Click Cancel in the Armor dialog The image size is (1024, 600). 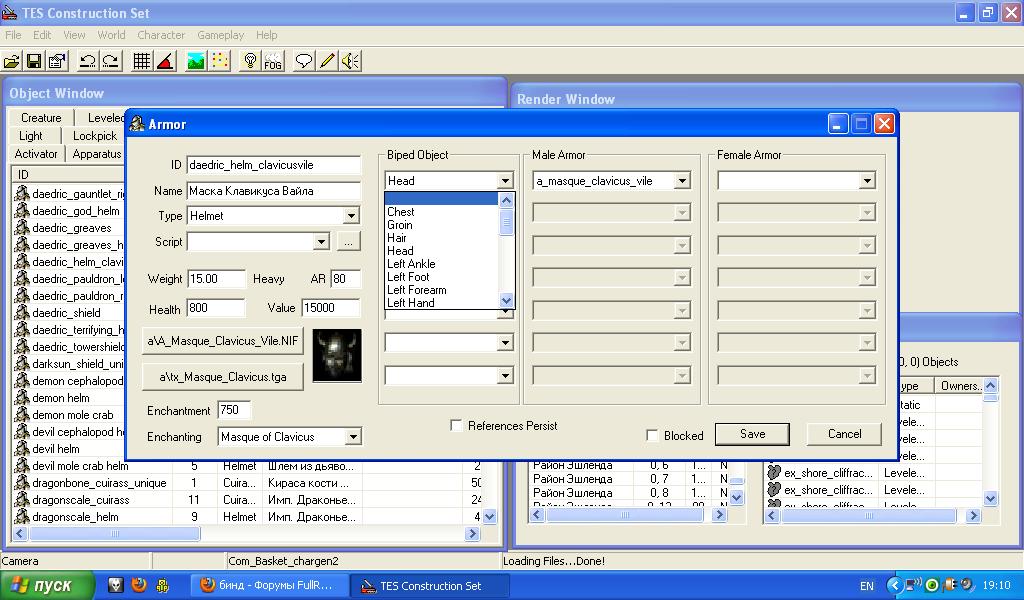tap(844, 434)
